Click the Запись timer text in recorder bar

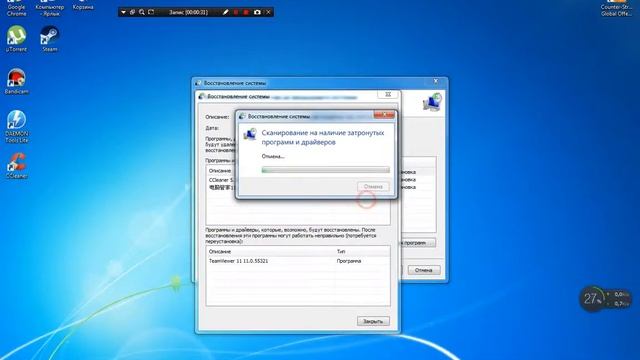tap(188, 12)
